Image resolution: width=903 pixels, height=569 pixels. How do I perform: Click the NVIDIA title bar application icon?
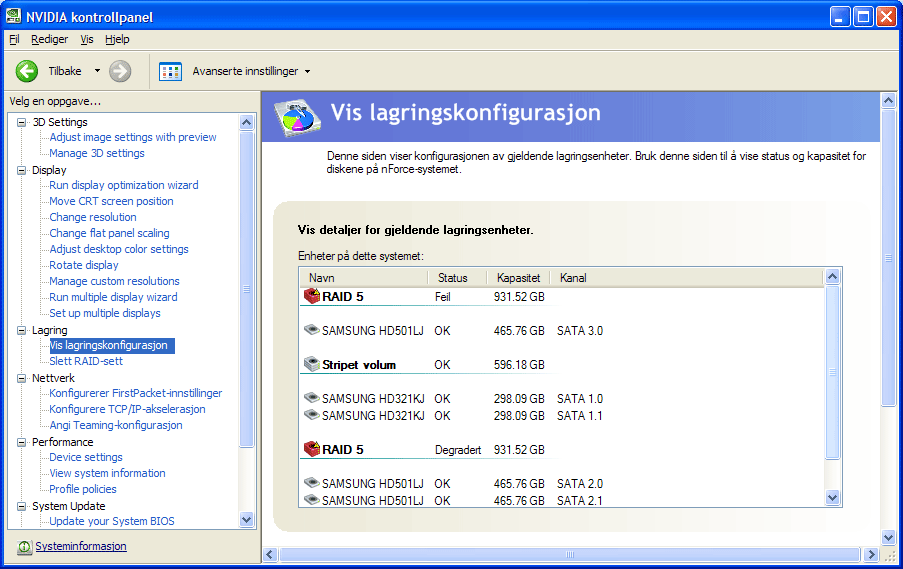[x=13, y=16]
